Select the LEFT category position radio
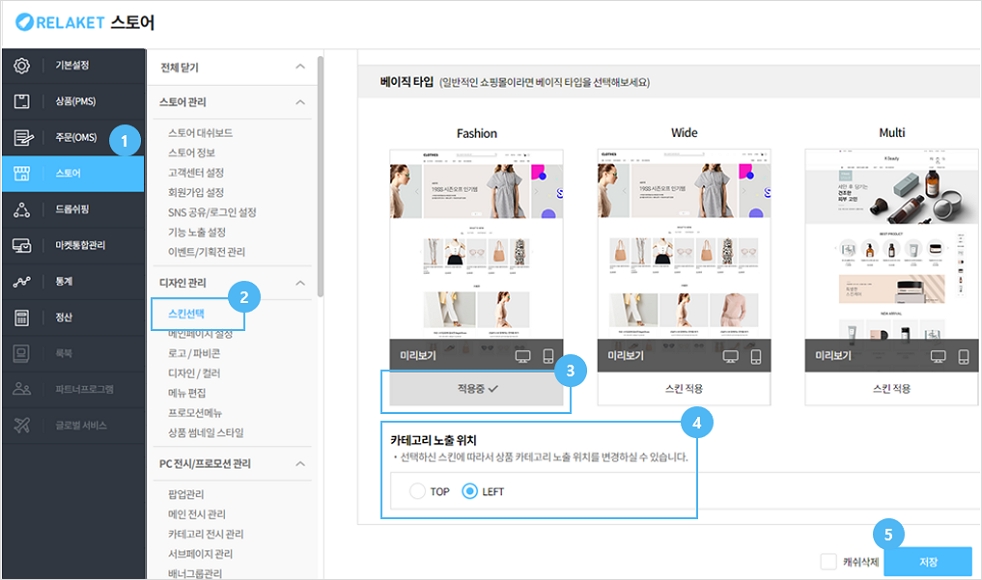Image resolution: width=982 pixels, height=580 pixels. pos(468,492)
